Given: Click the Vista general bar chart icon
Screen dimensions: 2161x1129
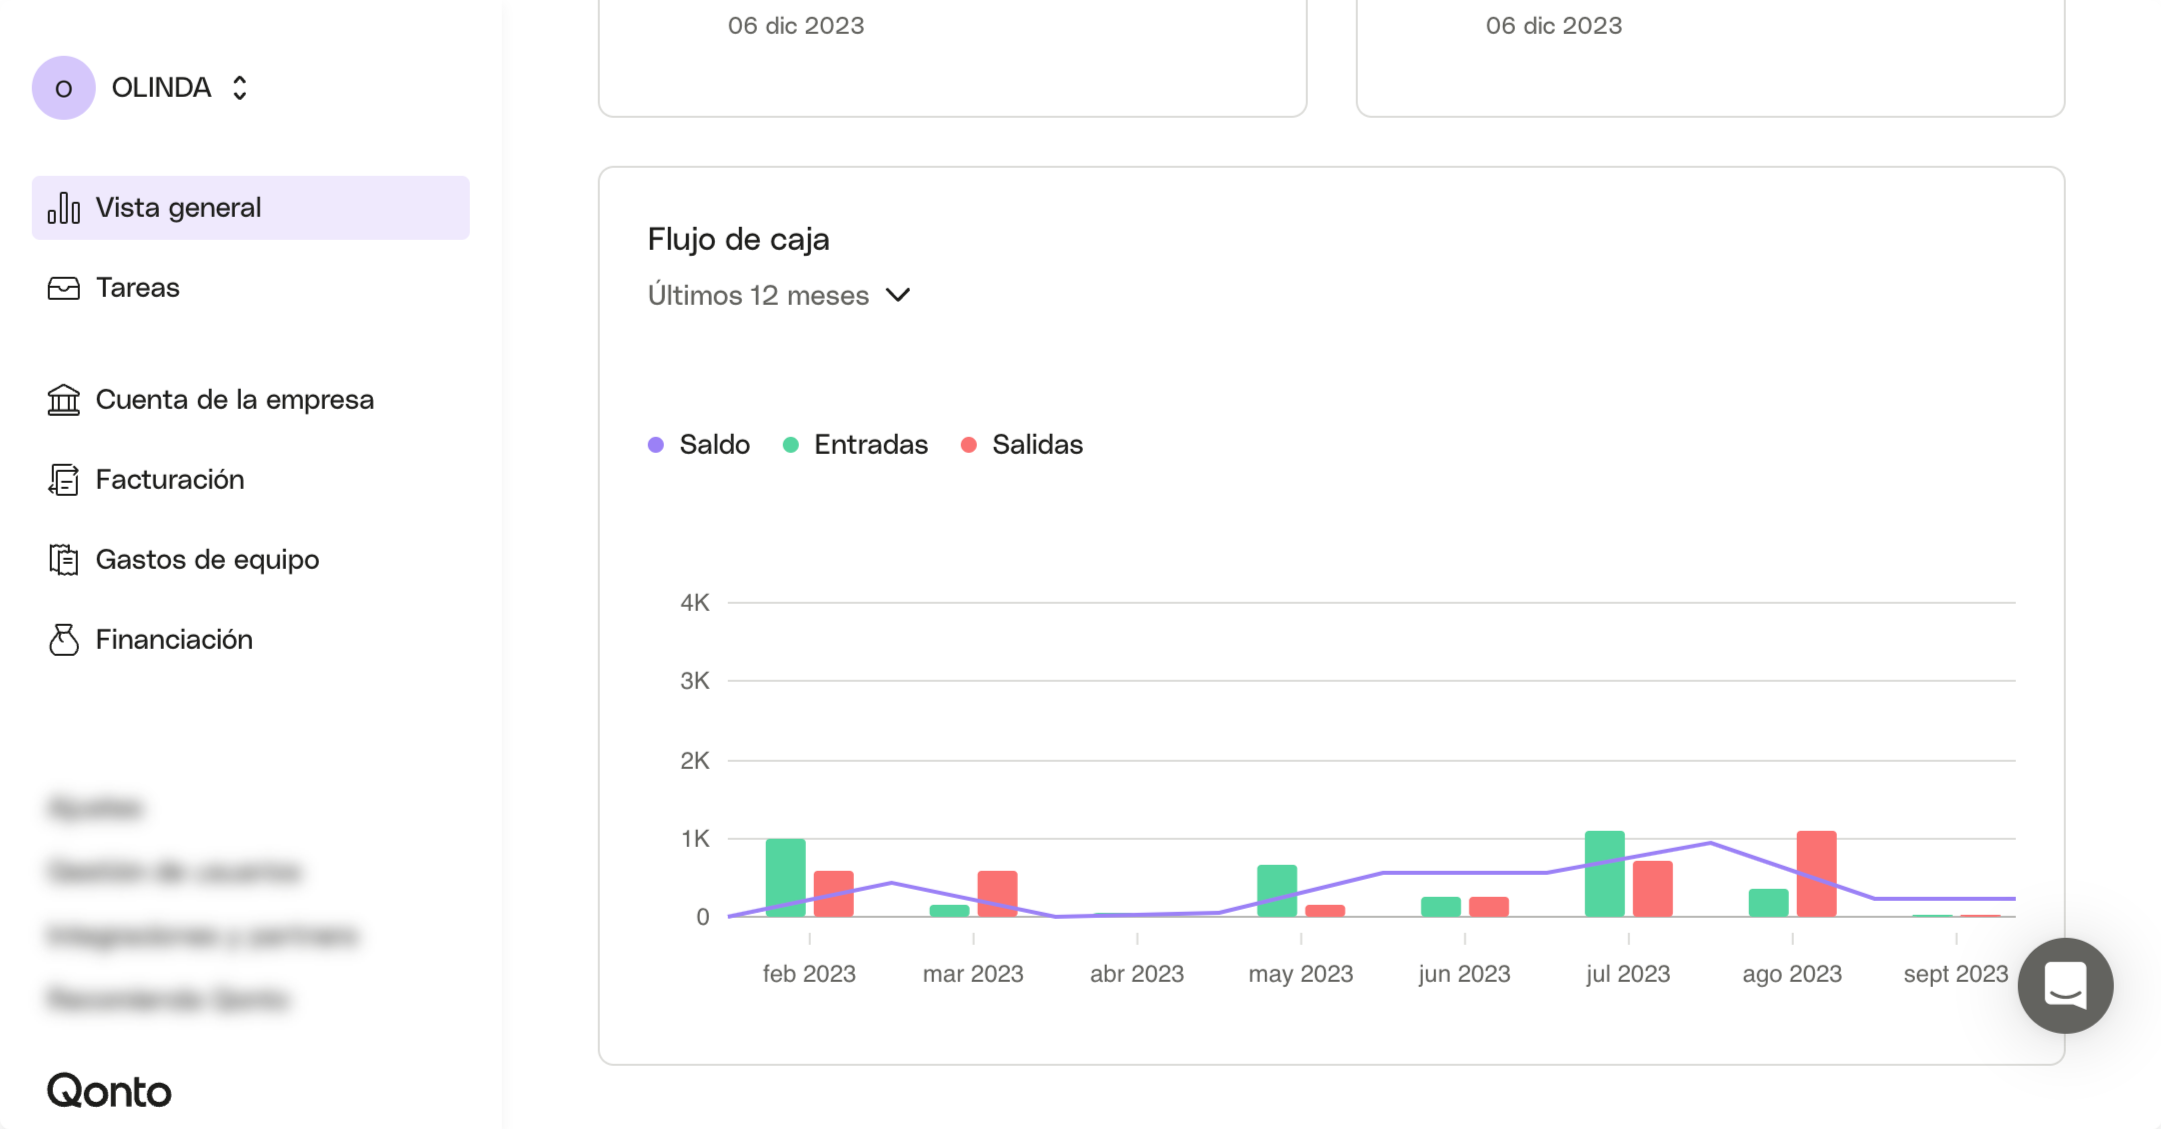Looking at the screenshot, I should (x=63, y=208).
